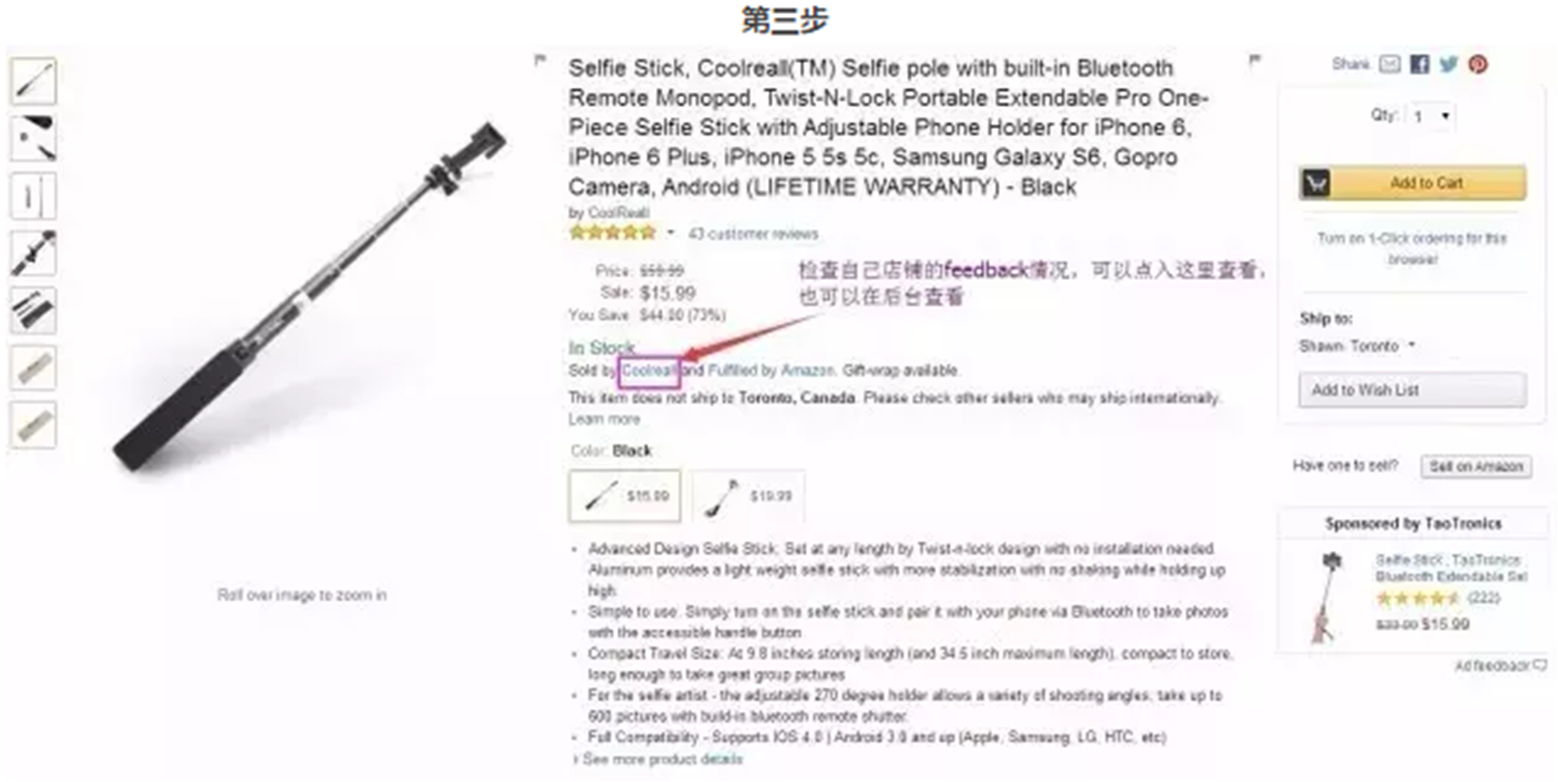Select the $15.99 black color option

tap(625, 496)
